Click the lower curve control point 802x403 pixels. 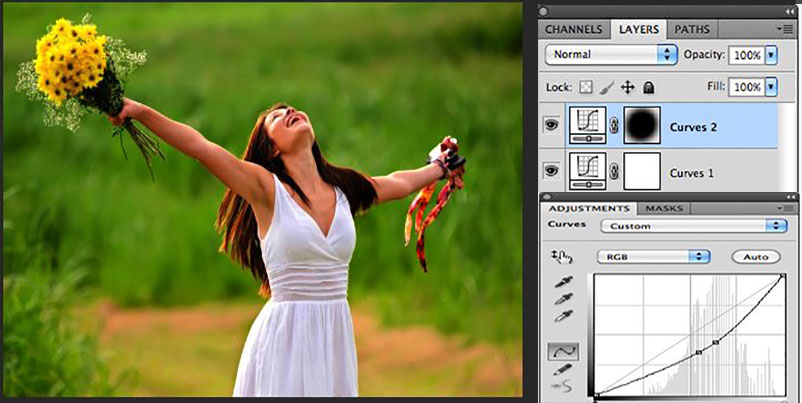699,352
